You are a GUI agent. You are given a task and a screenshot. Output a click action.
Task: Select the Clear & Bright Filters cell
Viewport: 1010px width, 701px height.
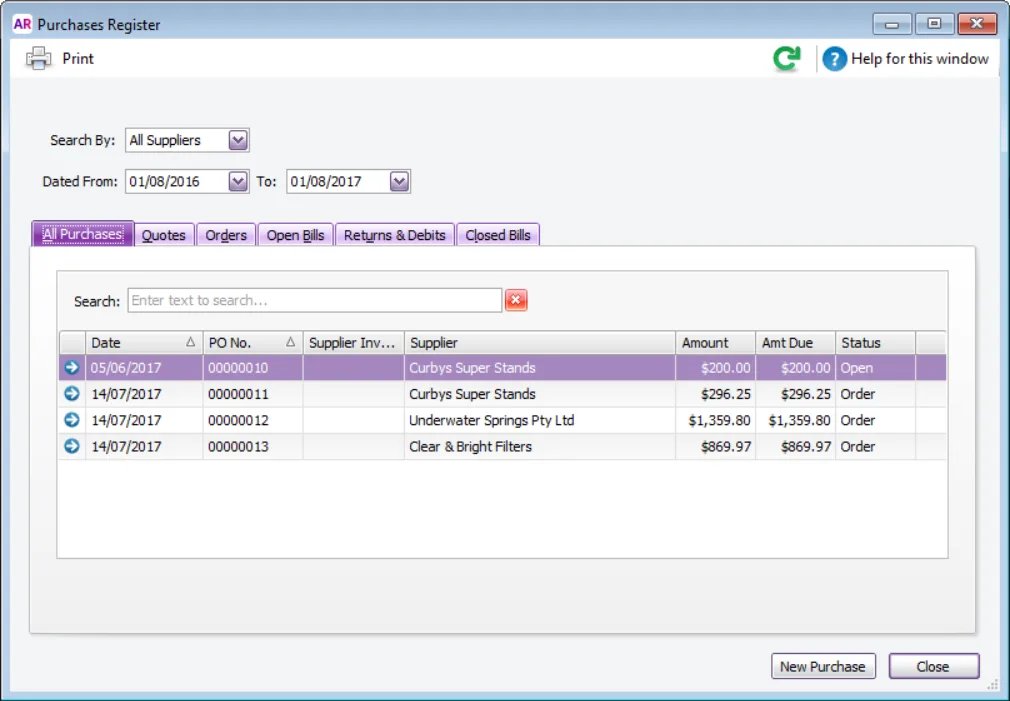(x=540, y=447)
